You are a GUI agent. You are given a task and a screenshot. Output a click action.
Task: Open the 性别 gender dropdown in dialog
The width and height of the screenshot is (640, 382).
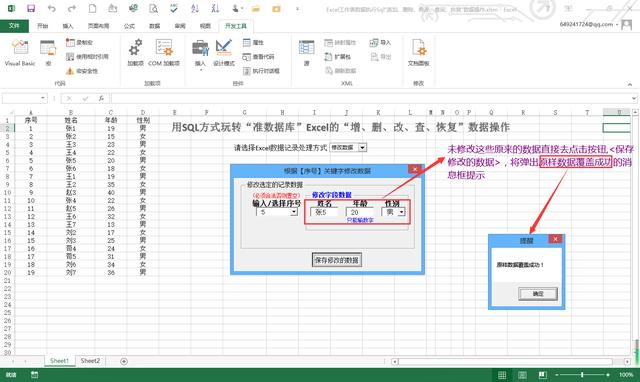click(402, 212)
